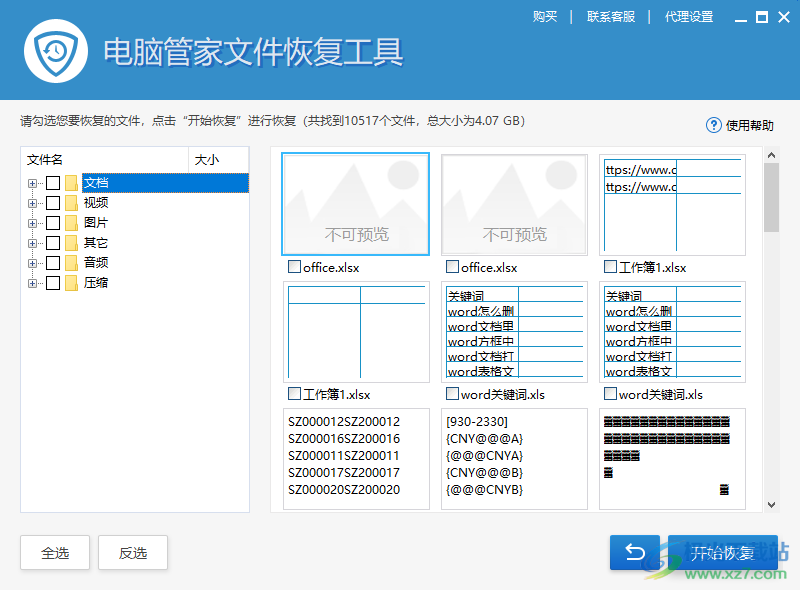800x590 pixels.
Task: Open 代理设置 in the top bar
Action: (x=689, y=16)
